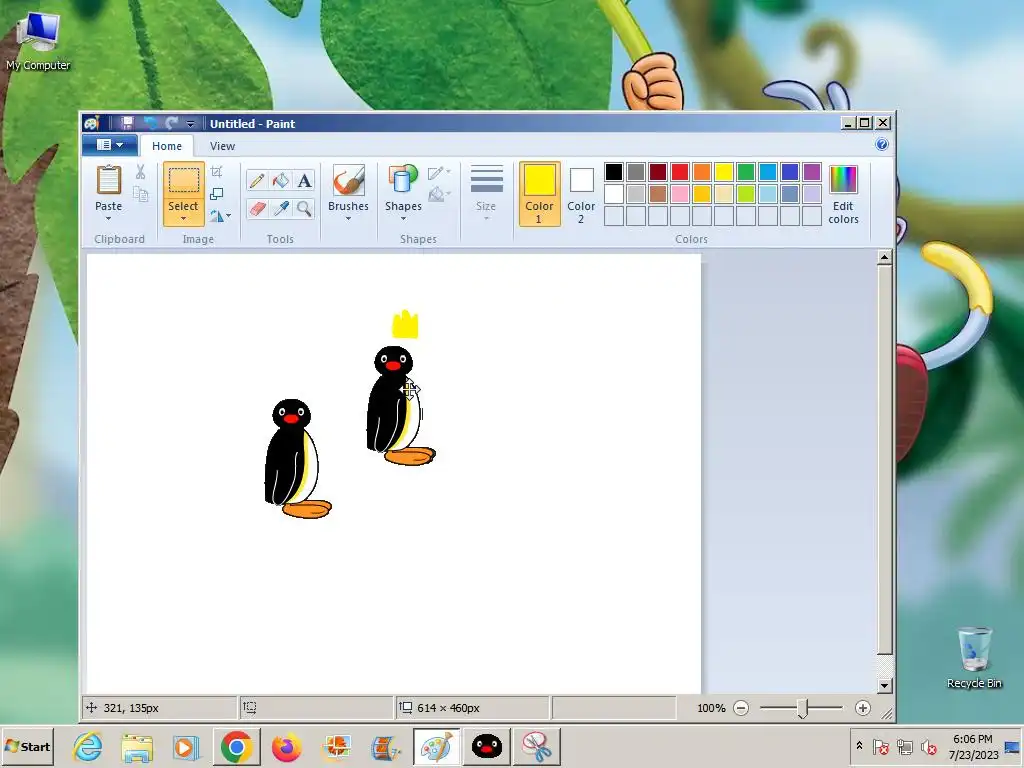
Task: Pick the orange color swatch
Action: point(701,172)
